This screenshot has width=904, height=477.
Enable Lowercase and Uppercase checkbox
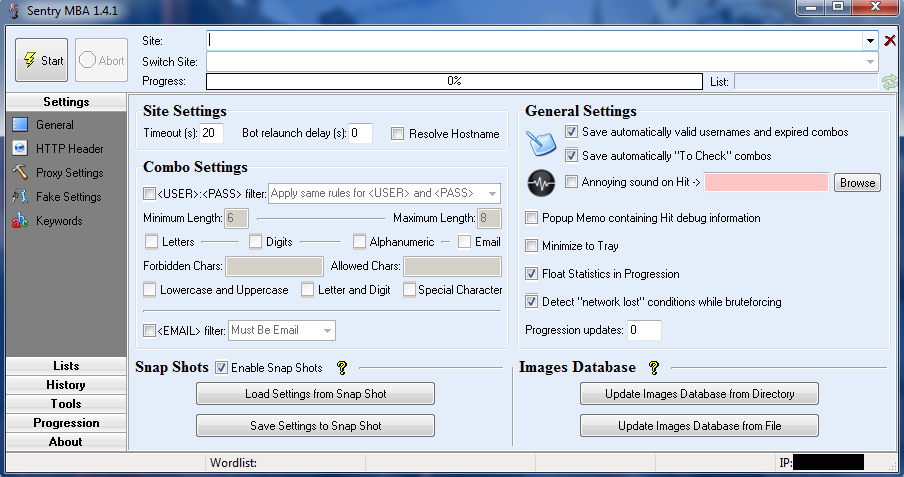click(149, 290)
